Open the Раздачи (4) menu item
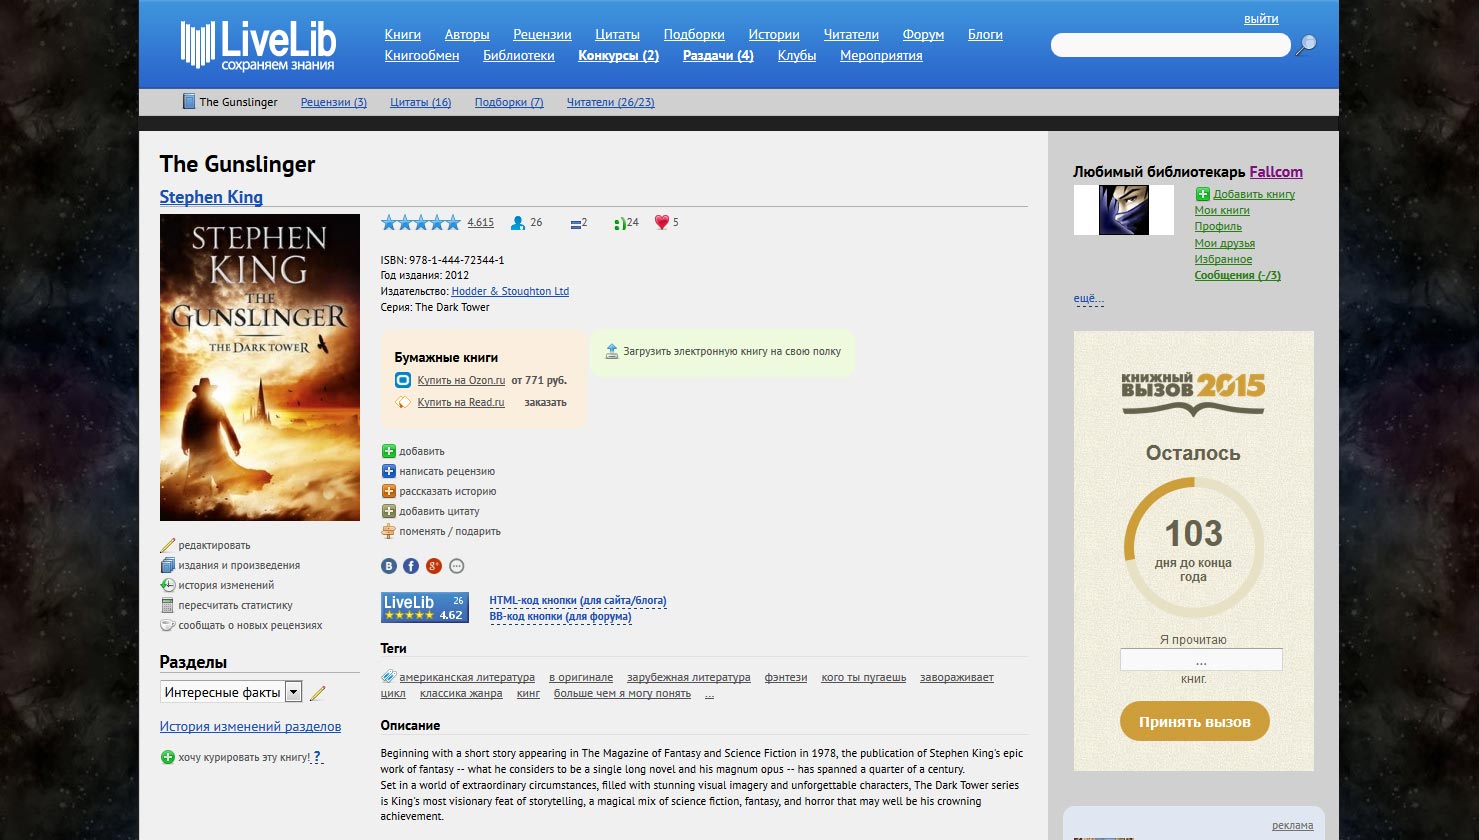The image size is (1479, 840). click(718, 55)
